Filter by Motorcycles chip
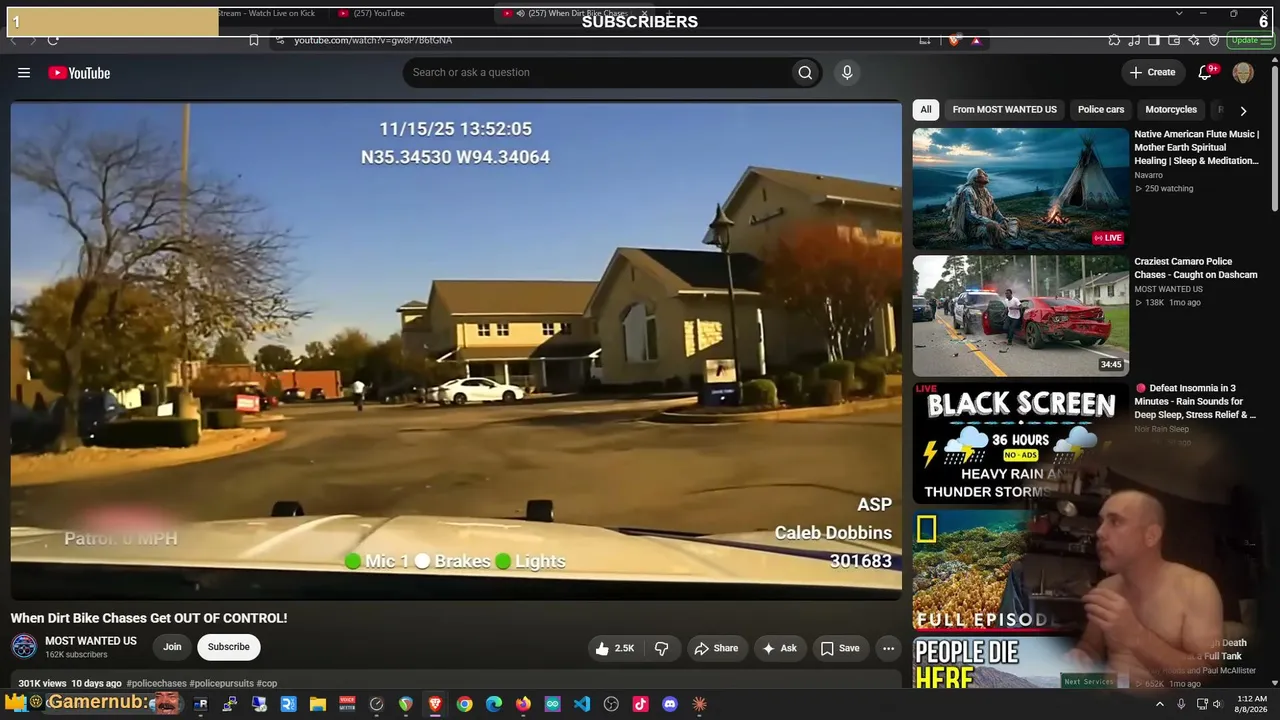This screenshot has height=720, width=1280. [1171, 110]
